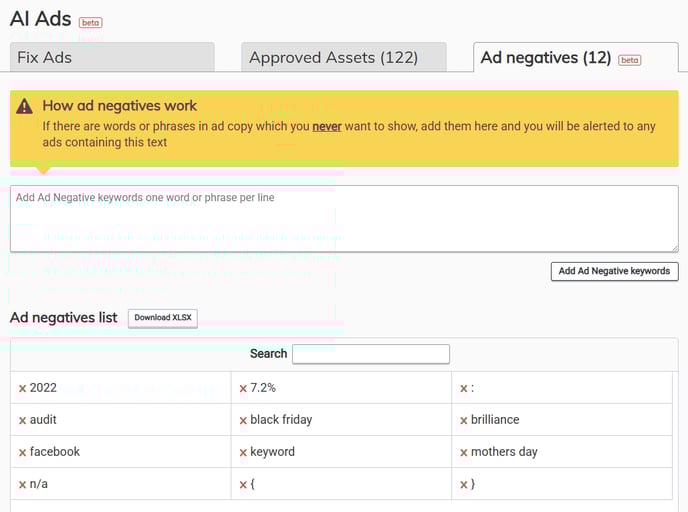Download the ad negatives XLSX file

(163, 318)
